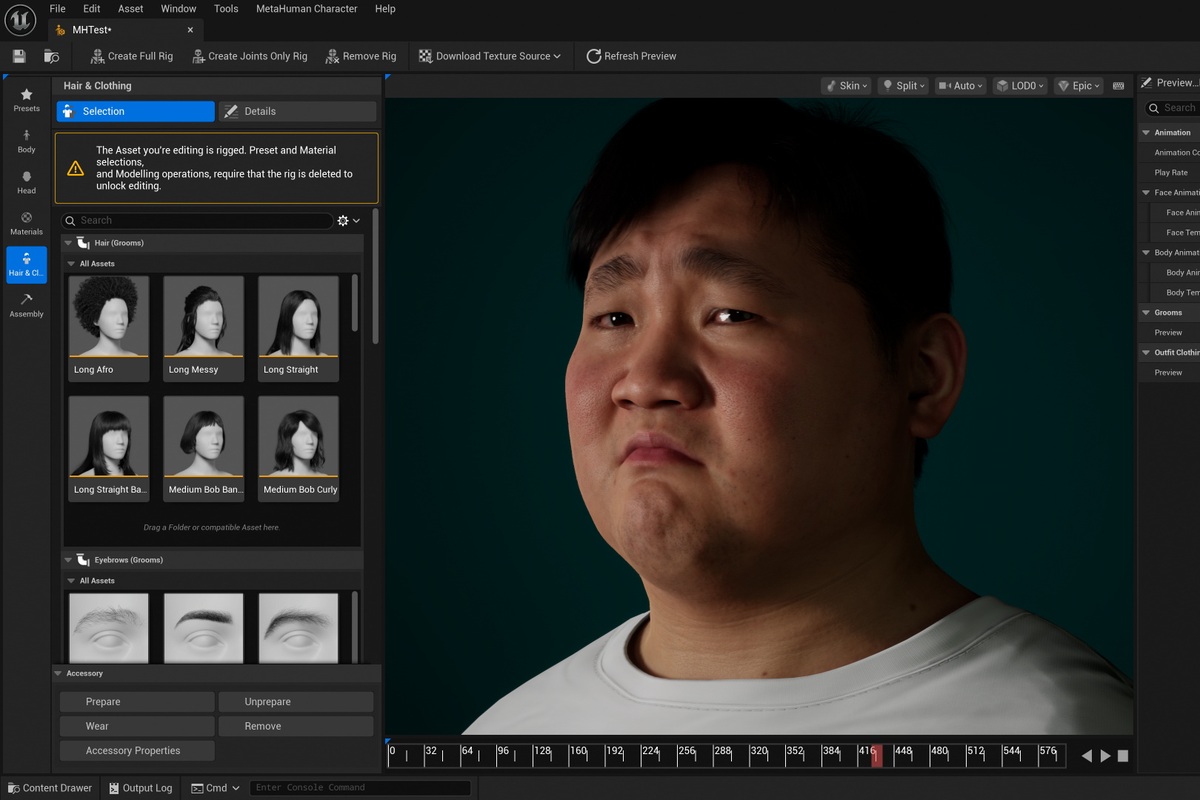The image size is (1200, 800).
Task: Switch to the Selection tab
Action: pos(136,111)
